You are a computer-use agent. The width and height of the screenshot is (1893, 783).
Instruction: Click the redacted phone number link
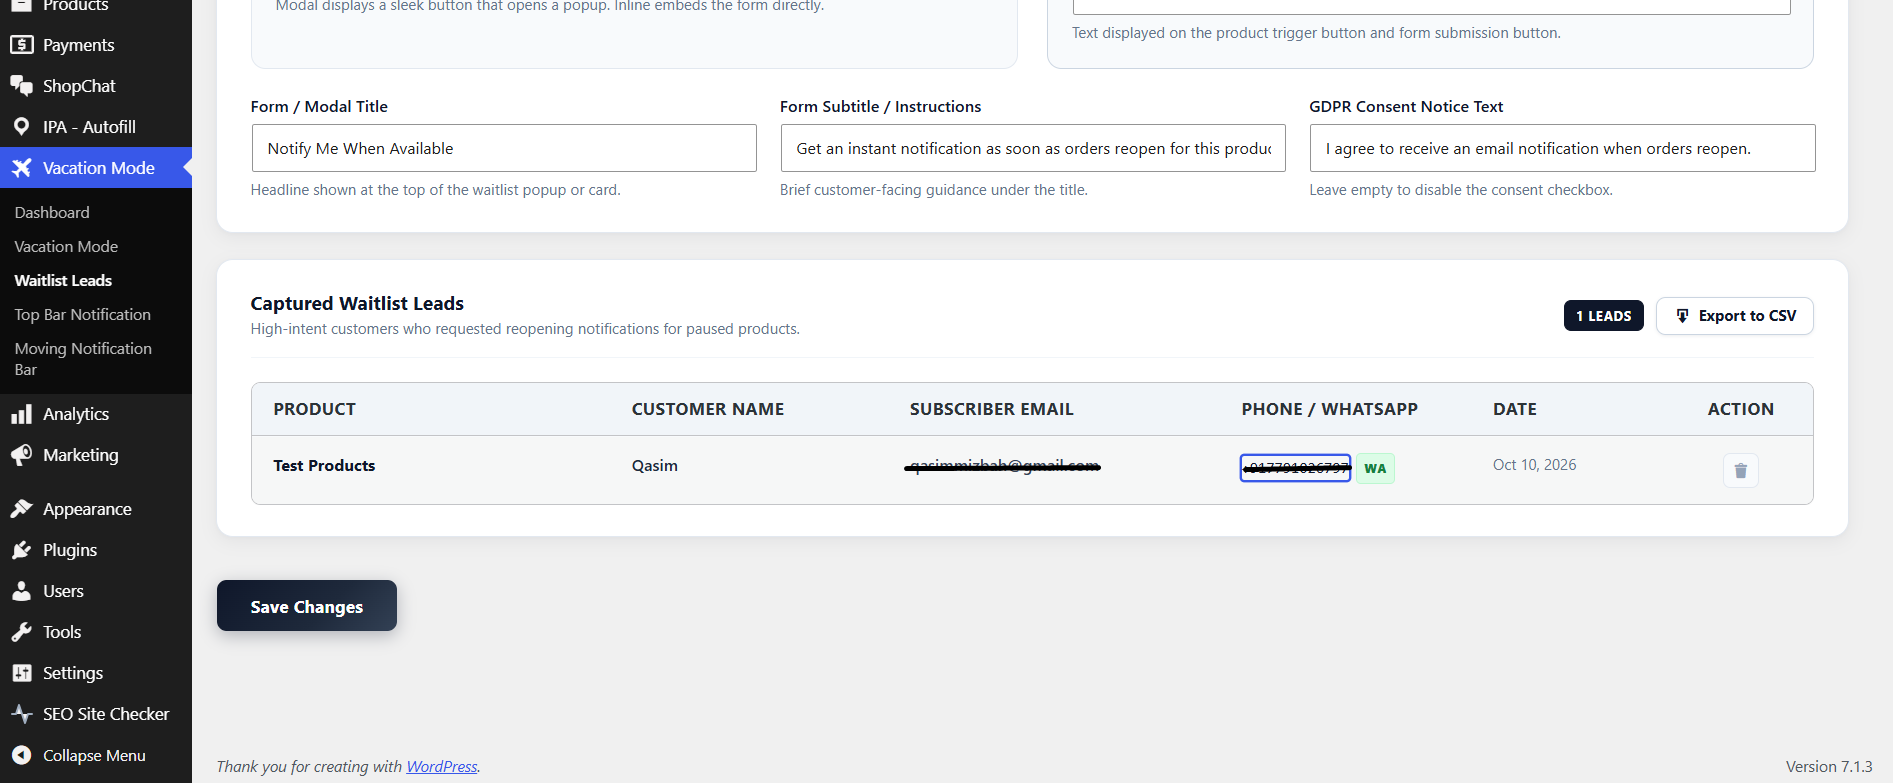(x=1296, y=468)
